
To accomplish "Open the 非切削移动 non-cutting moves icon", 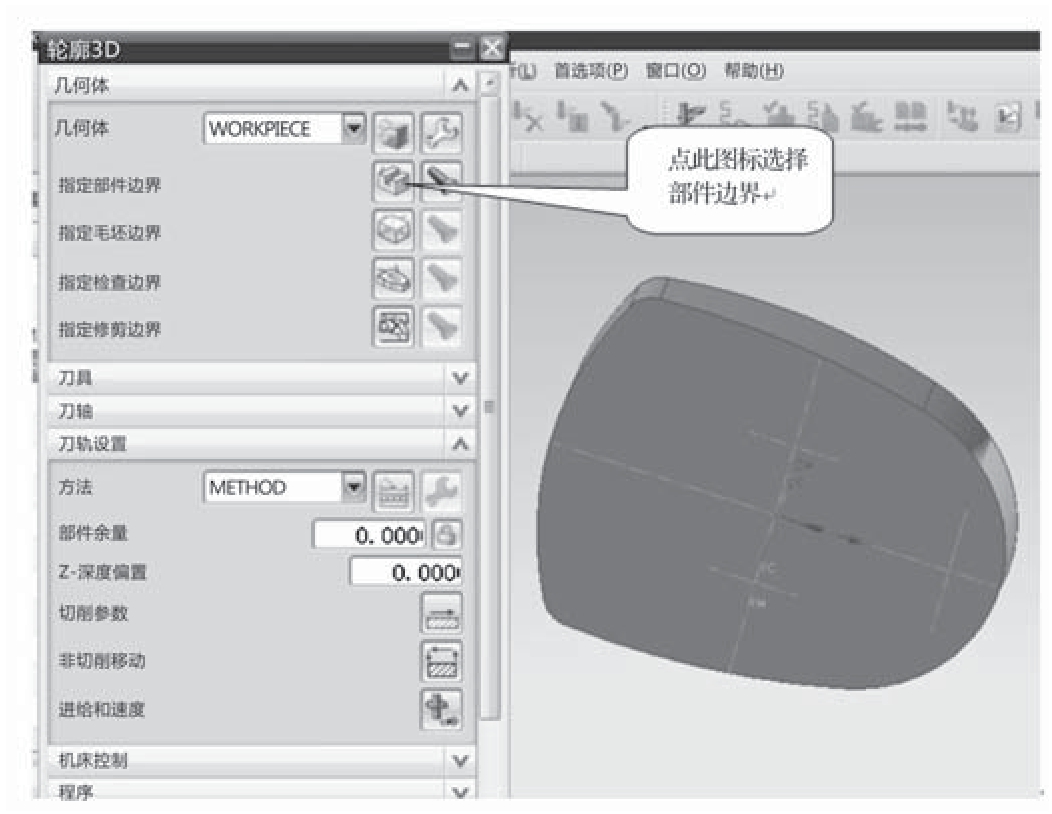I will click(x=441, y=661).
